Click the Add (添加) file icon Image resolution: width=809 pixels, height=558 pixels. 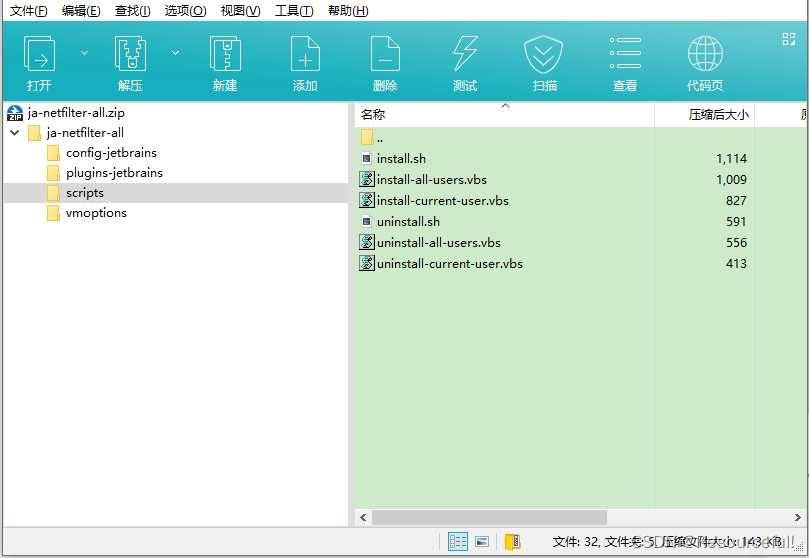305,54
